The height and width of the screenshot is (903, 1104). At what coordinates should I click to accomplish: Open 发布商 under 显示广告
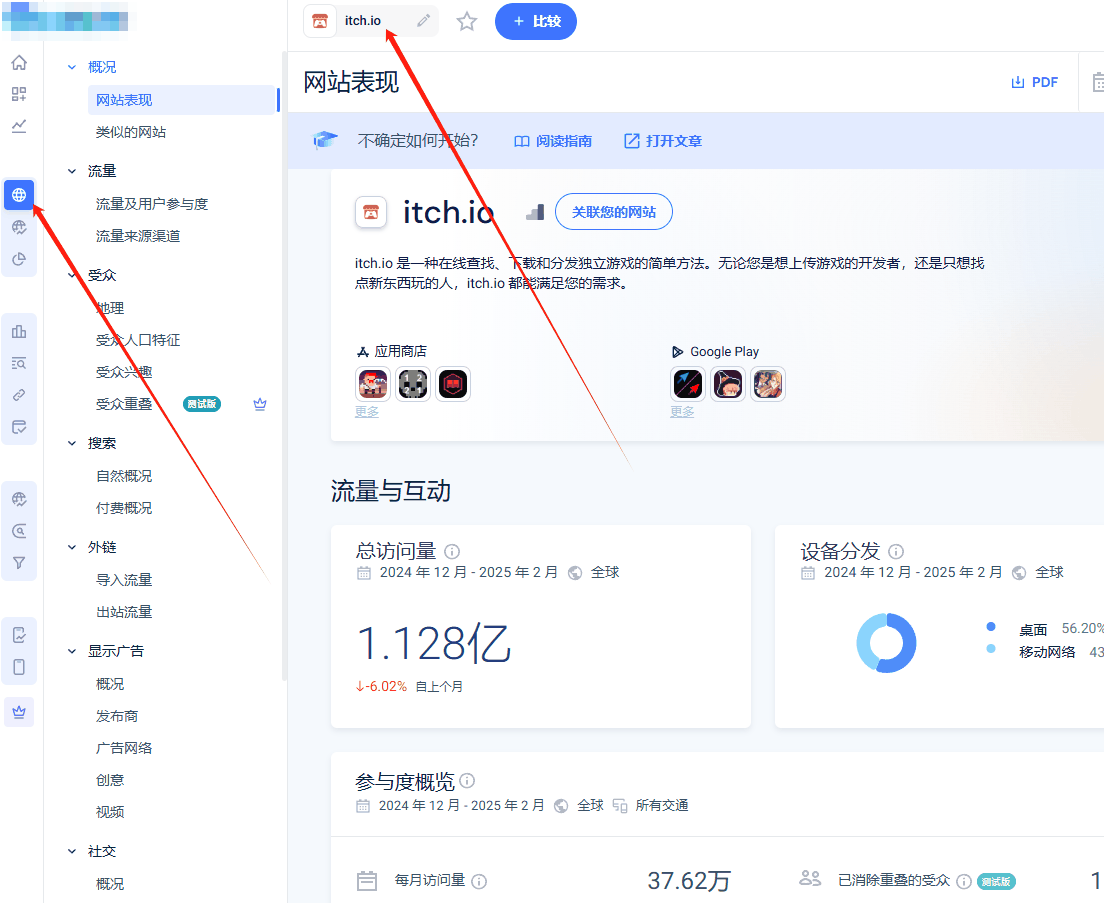[x=117, y=716]
